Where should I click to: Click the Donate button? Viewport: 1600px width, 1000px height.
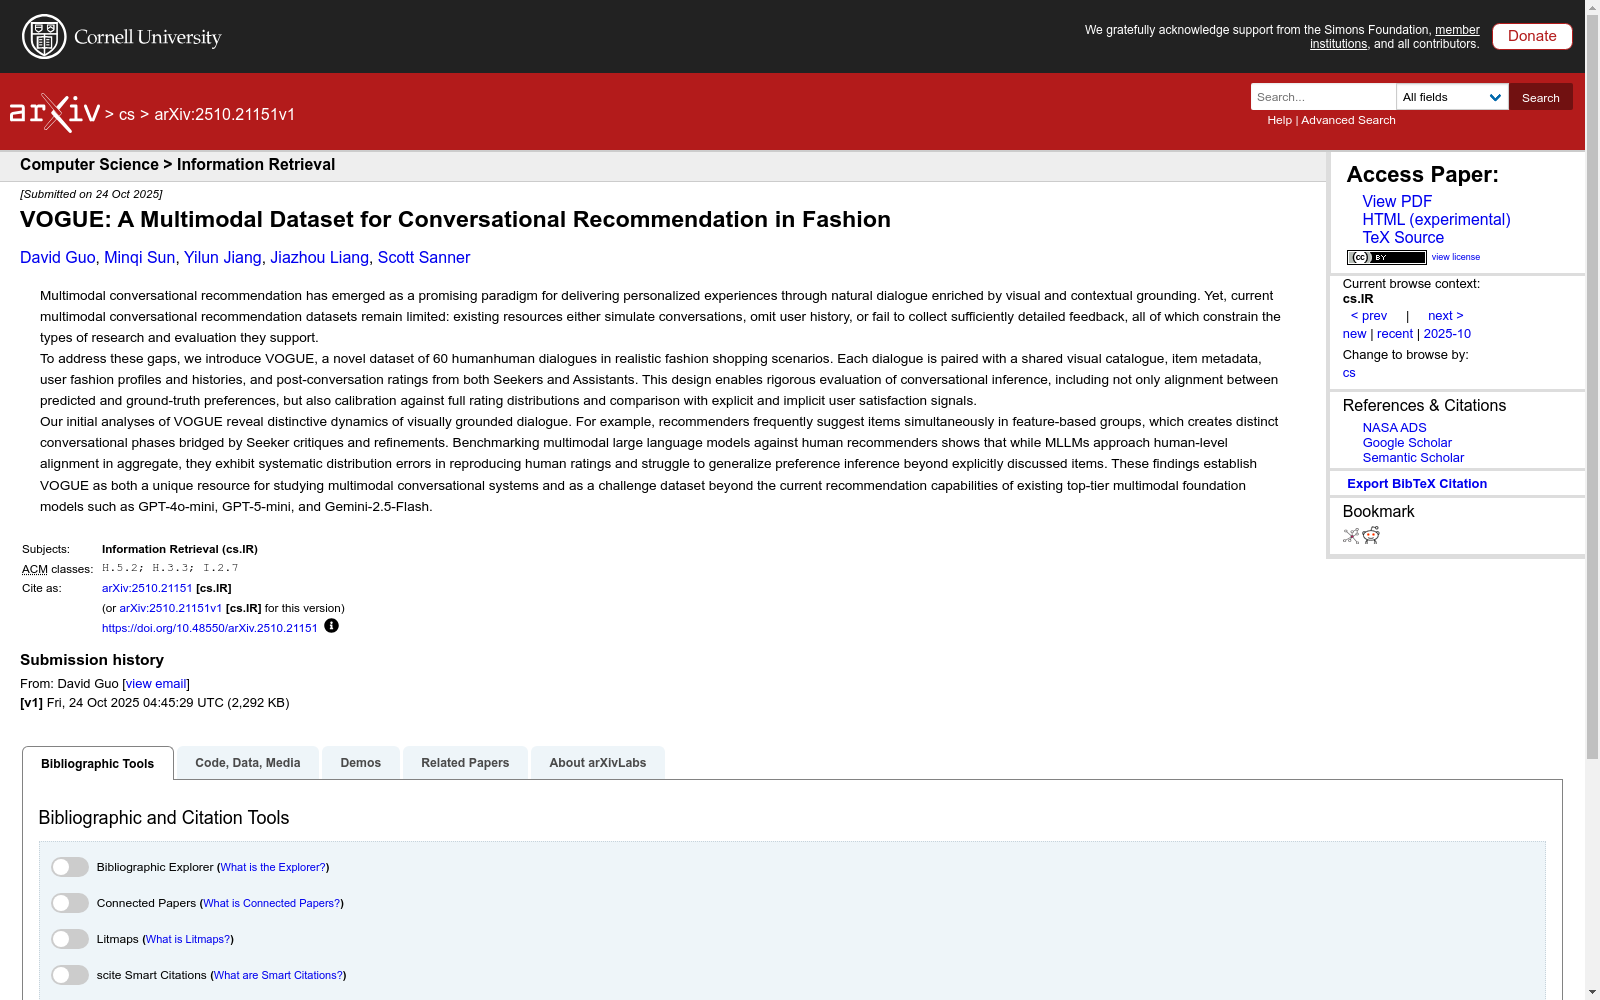click(x=1532, y=36)
